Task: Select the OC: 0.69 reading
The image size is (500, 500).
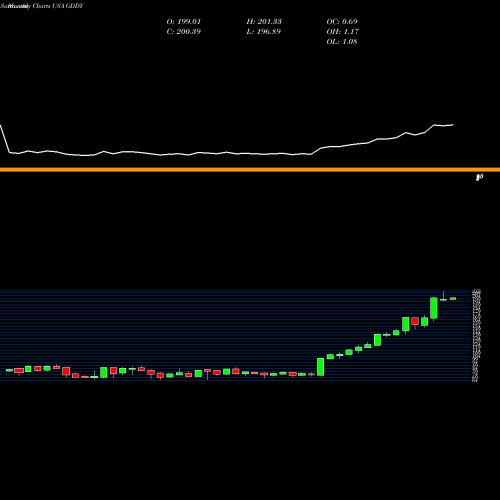Action: (x=342, y=22)
